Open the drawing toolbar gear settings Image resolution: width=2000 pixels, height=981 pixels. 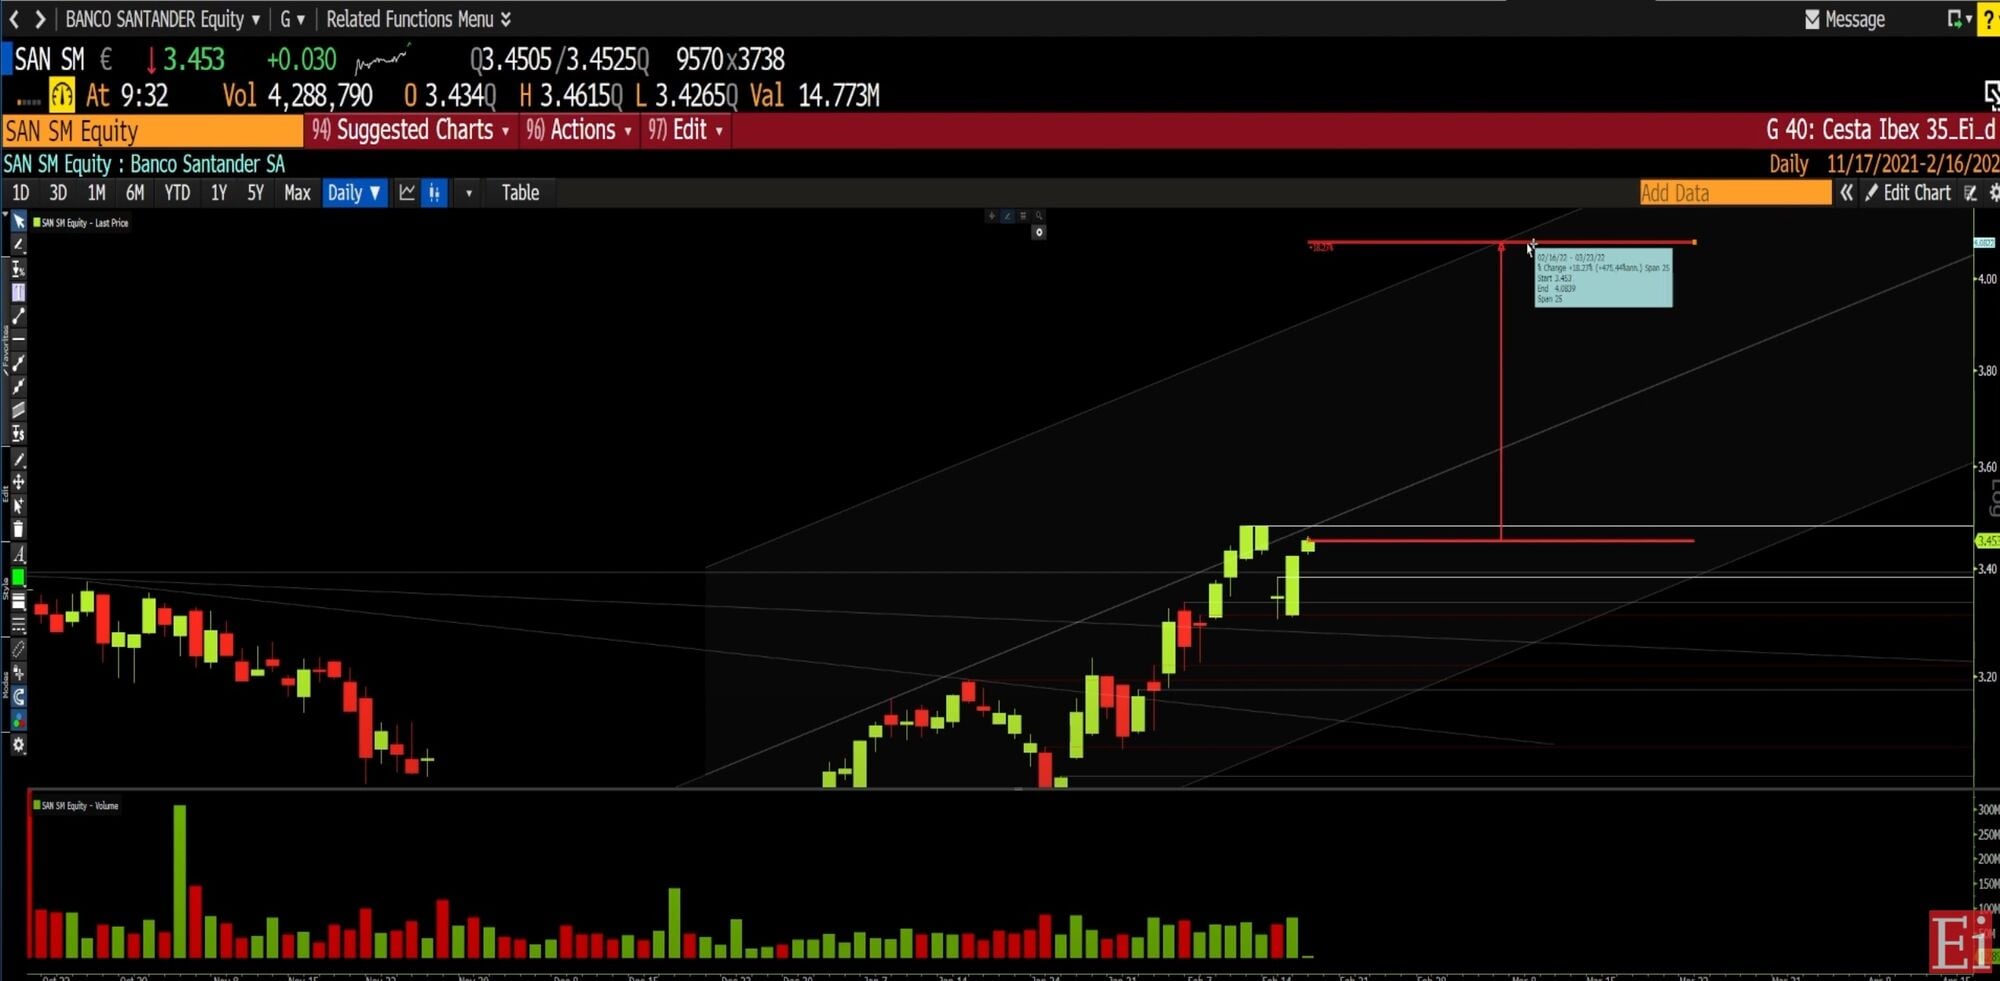pos(18,745)
